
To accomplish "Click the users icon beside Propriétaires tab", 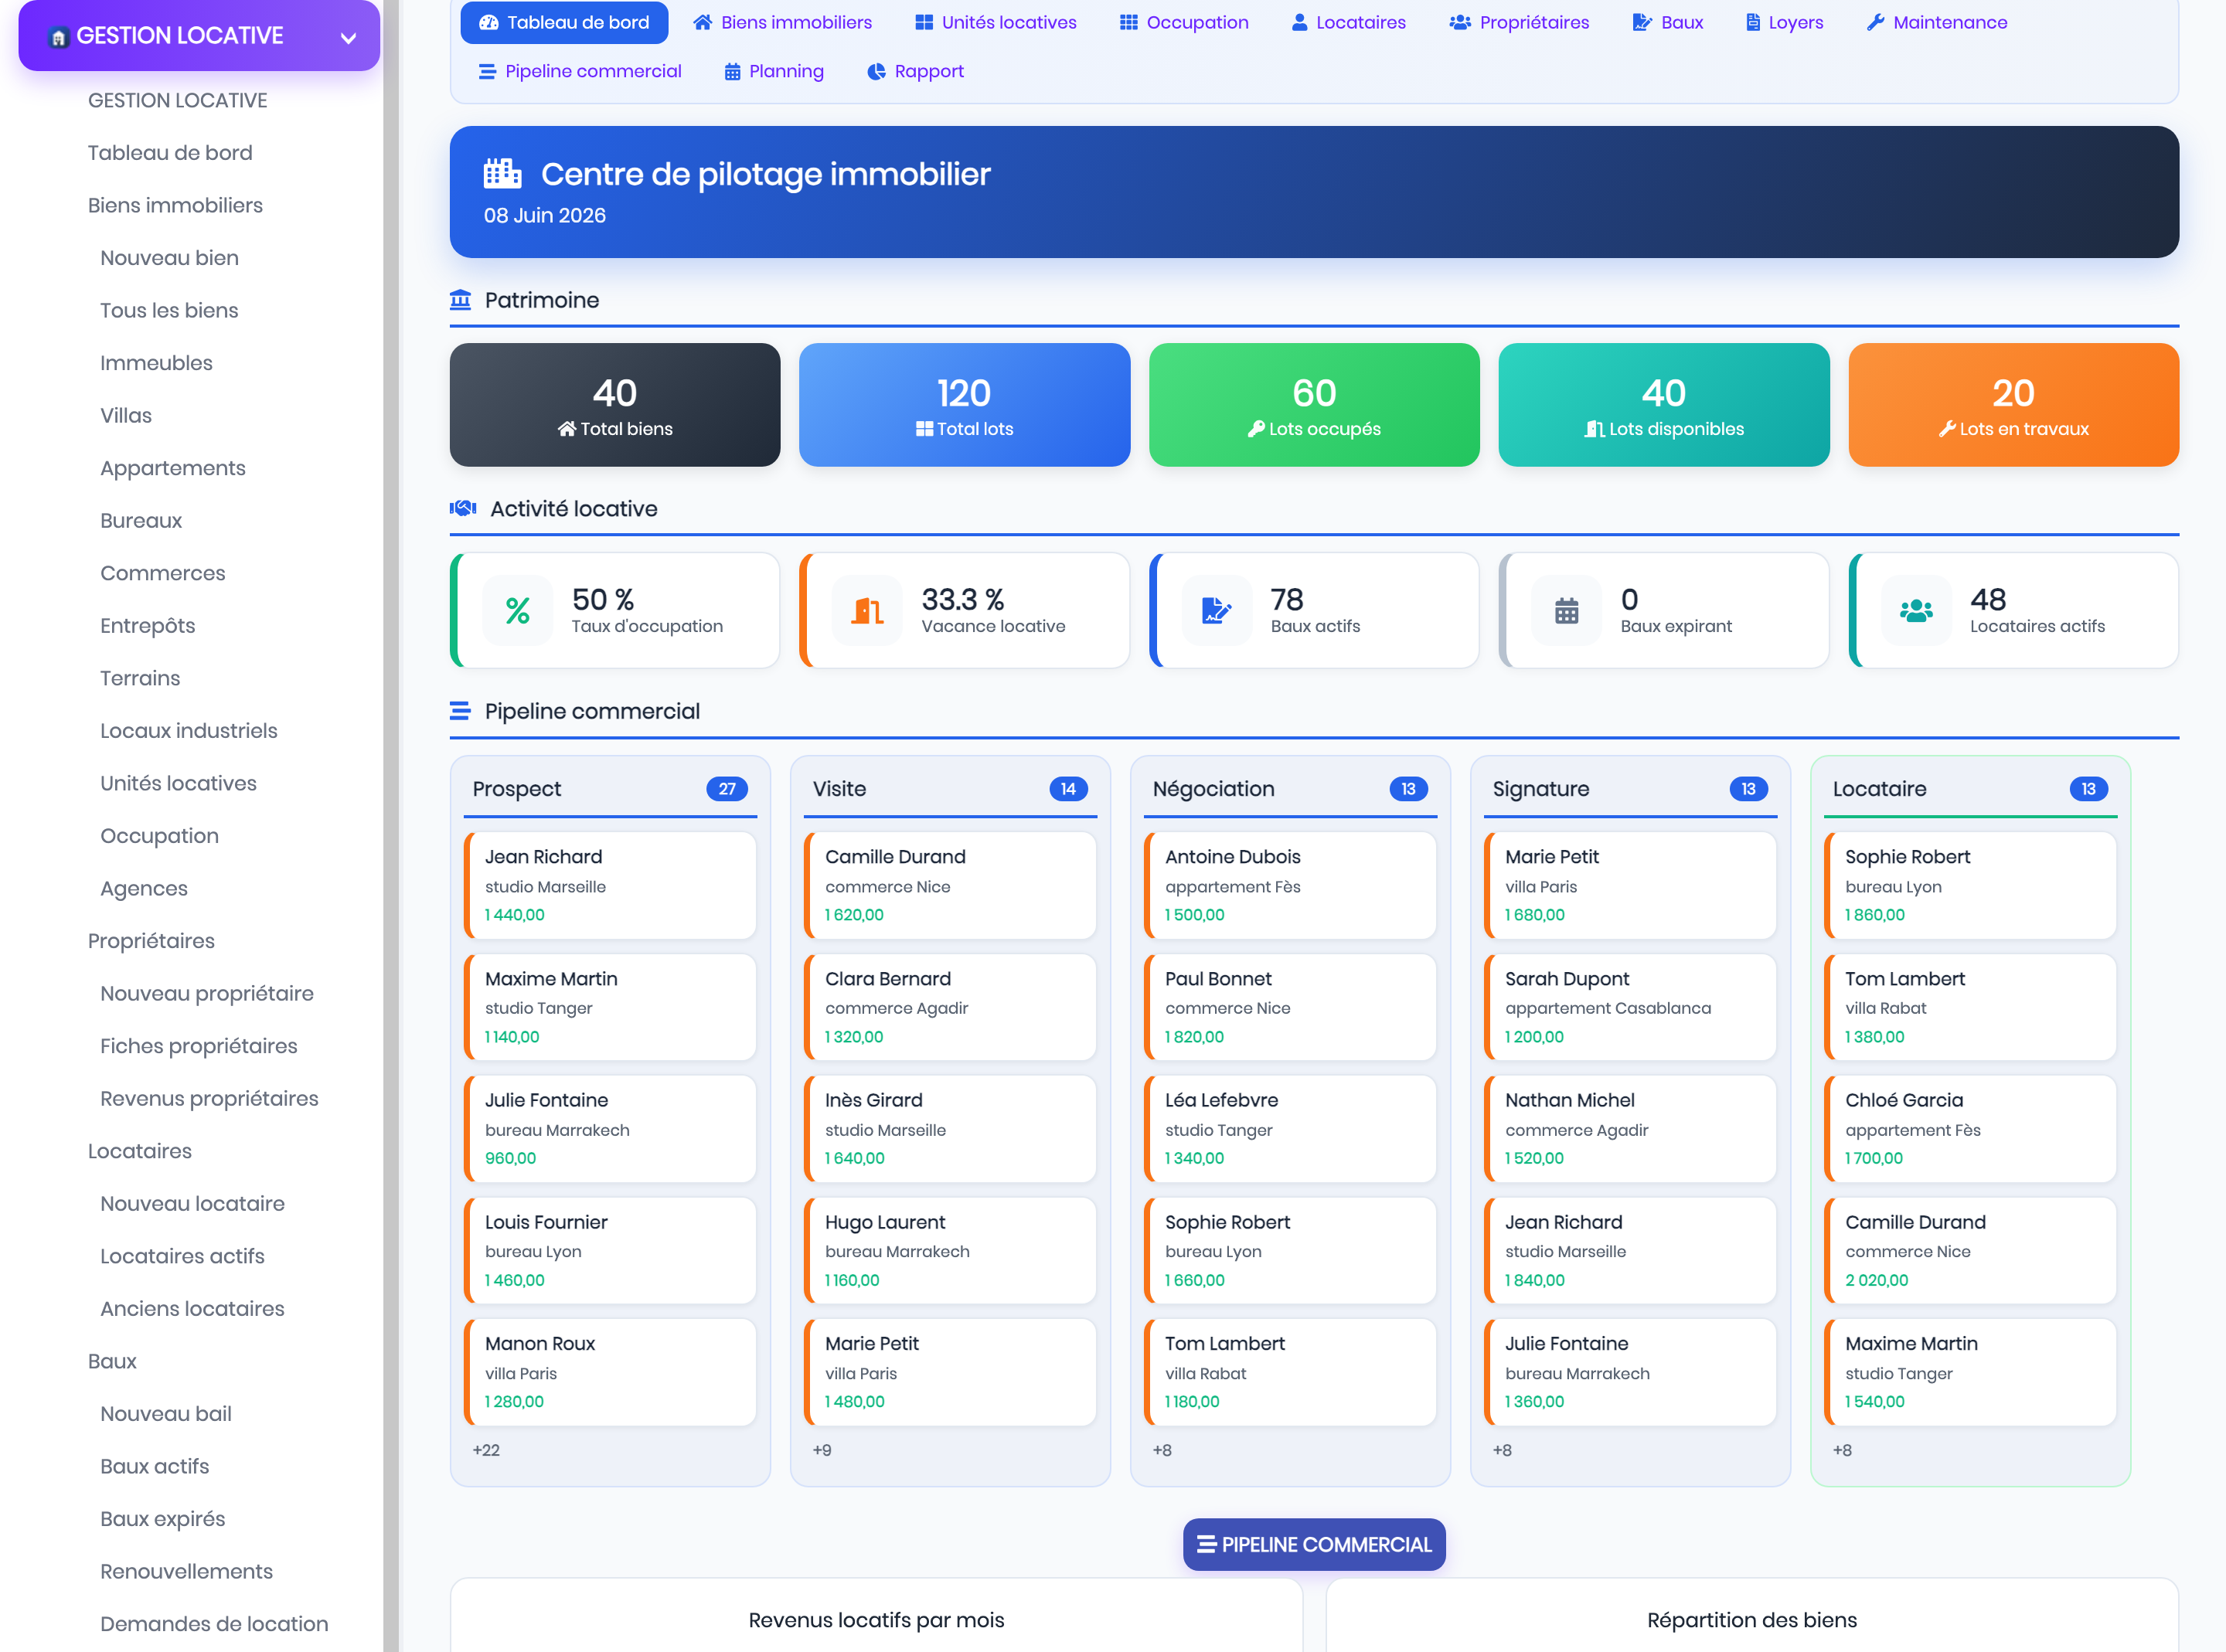I will point(1460,22).
